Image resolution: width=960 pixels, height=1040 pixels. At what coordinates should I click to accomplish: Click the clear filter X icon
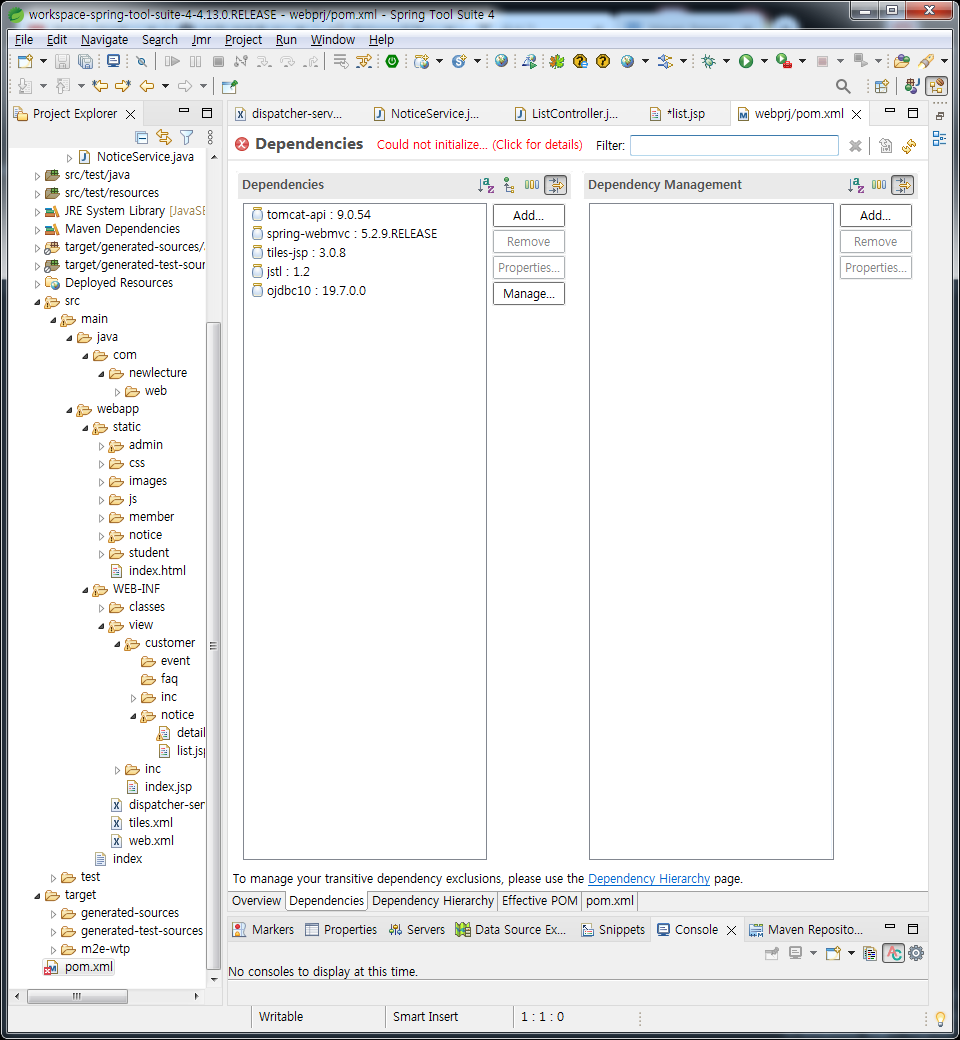[x=855, y=146]
